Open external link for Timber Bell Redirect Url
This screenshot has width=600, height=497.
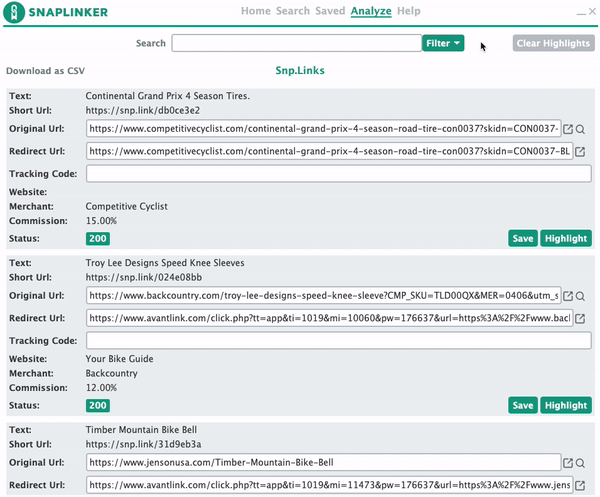coord(580,486)
